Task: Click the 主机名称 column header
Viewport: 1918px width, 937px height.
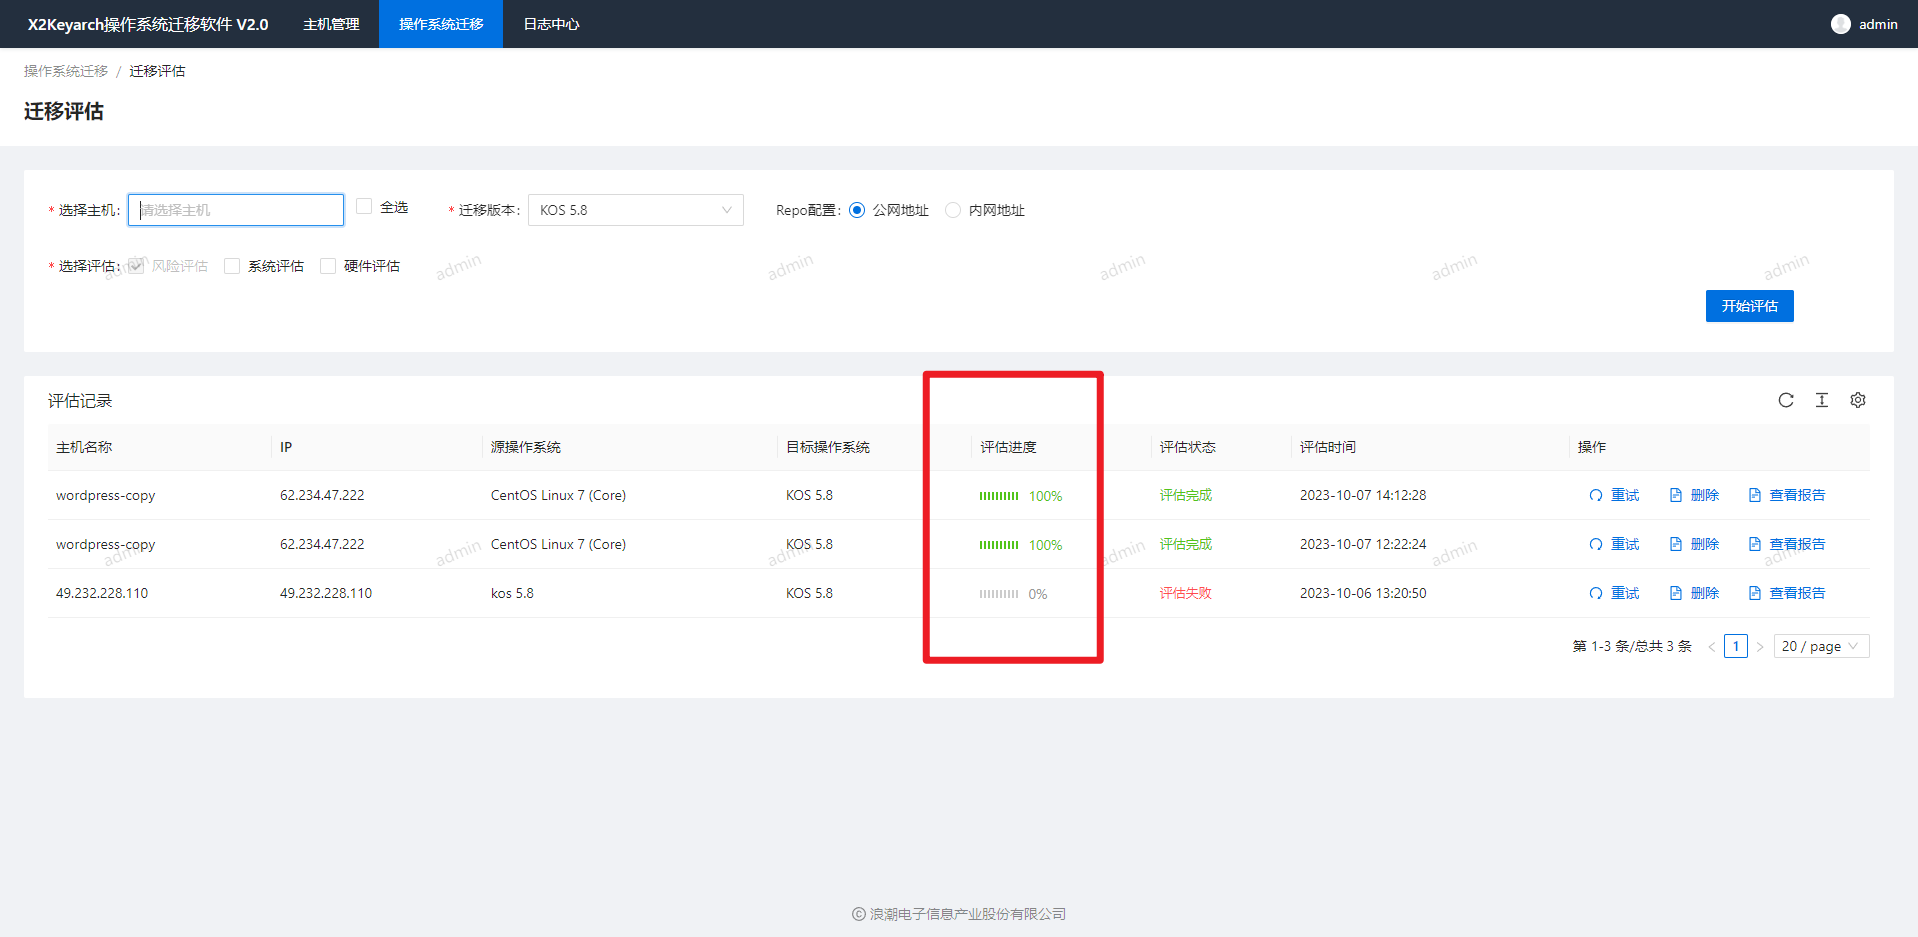Action: click(x=84, y=447)
